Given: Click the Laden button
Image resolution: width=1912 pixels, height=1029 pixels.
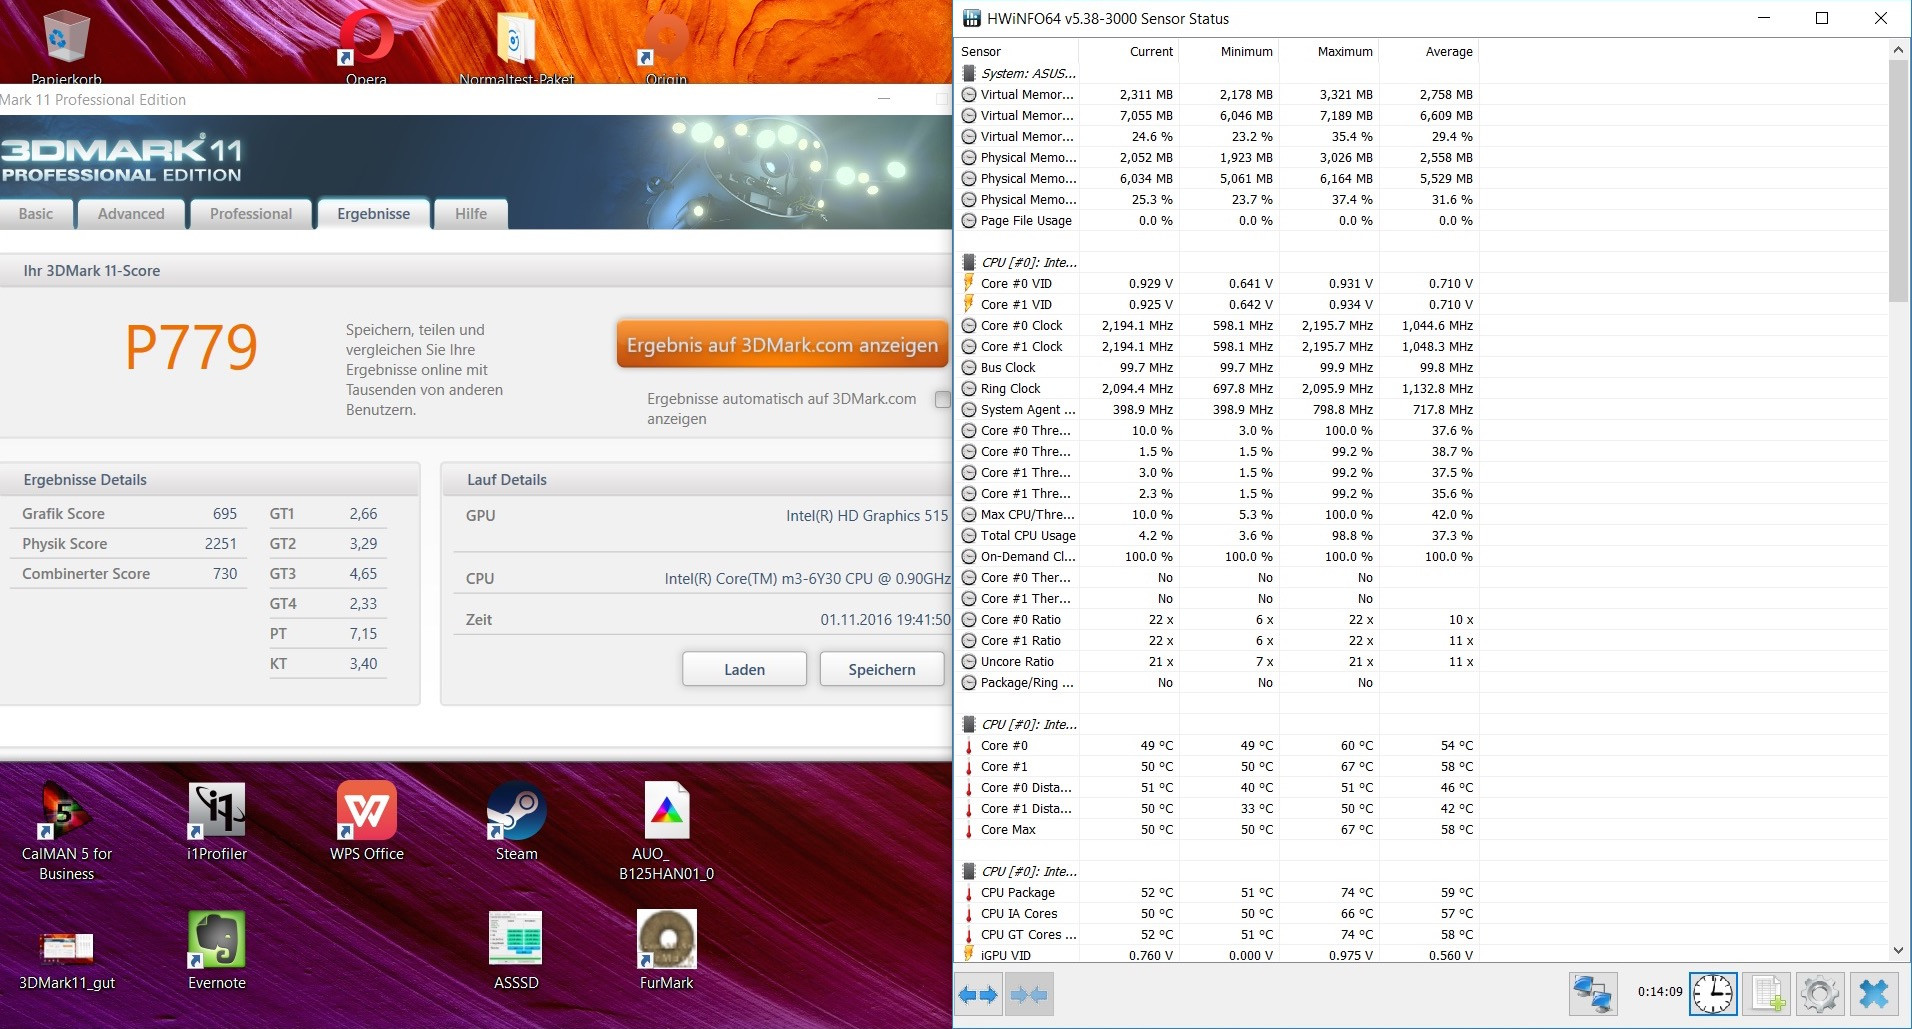Looking at the screenshot, I should coord(744,669).
